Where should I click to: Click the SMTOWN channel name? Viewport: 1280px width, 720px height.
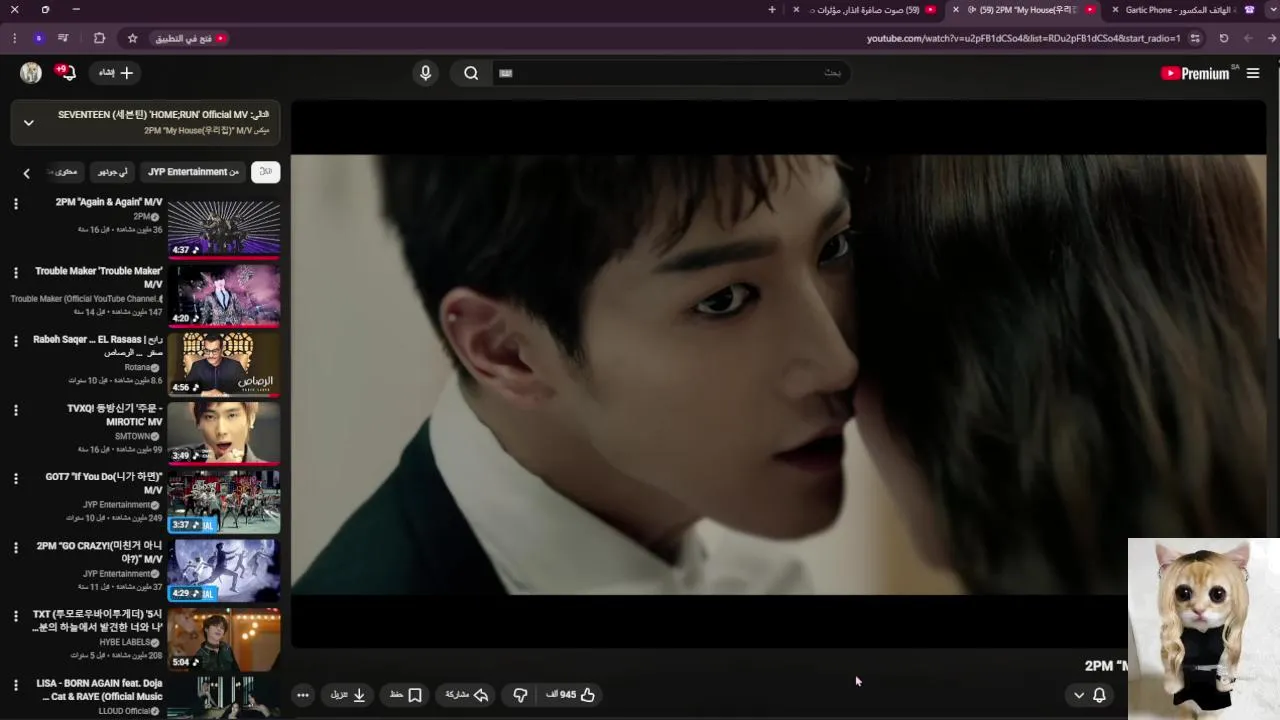pyautogui.click(x=132, y=436)
